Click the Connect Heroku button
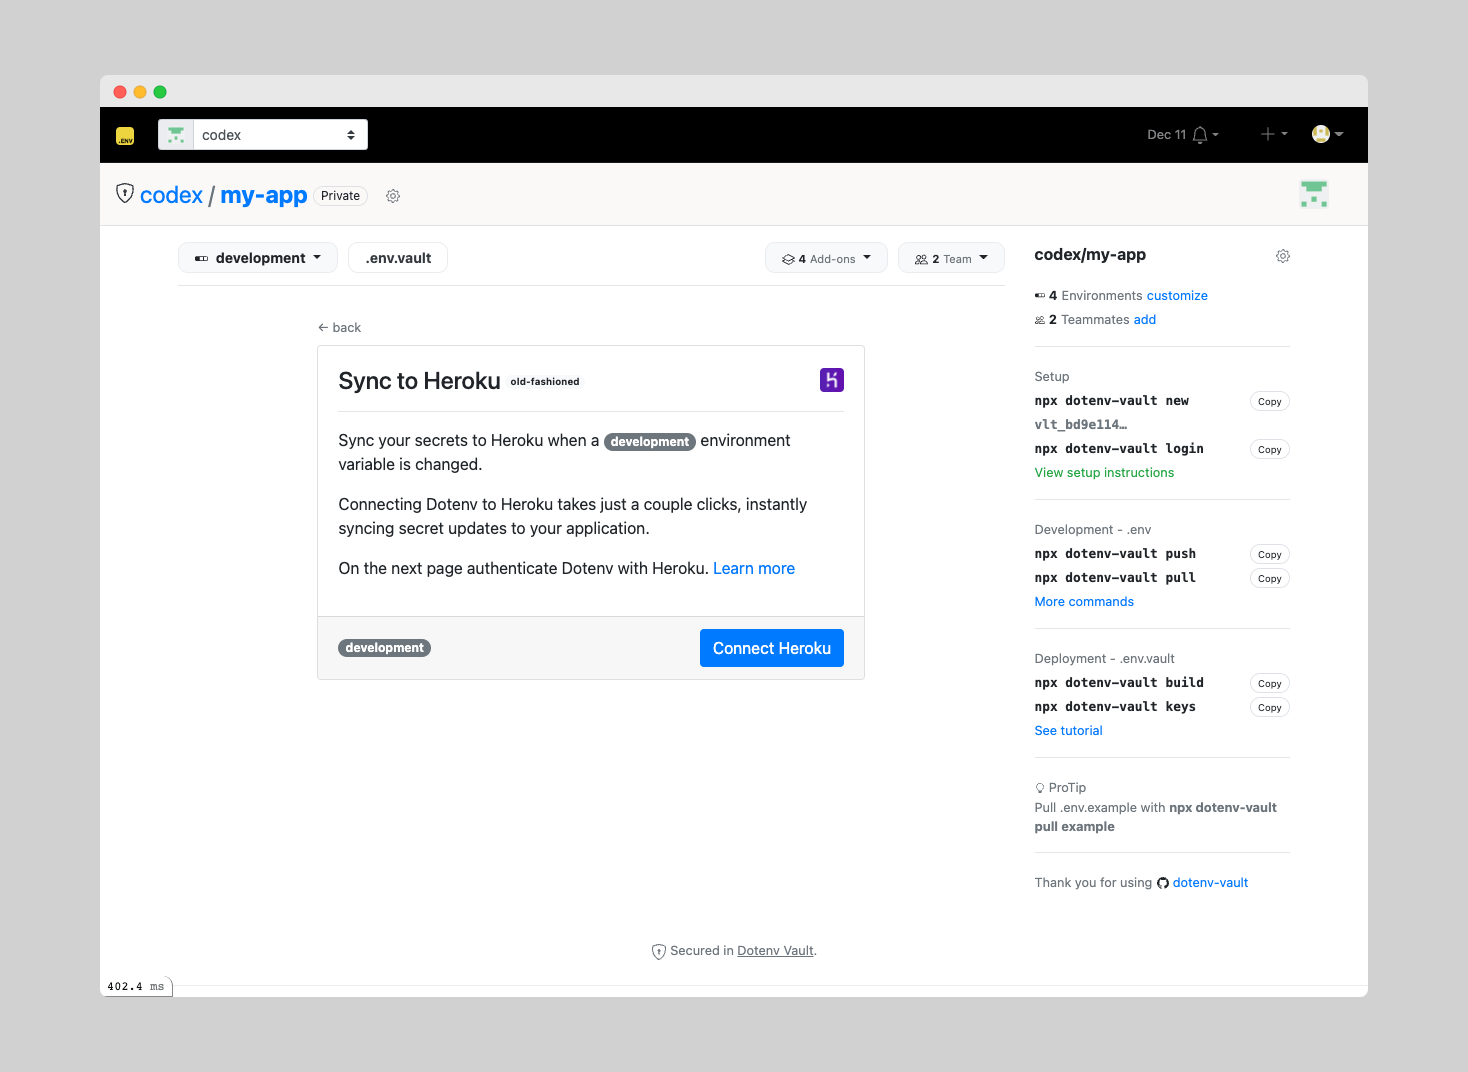This screenshot has height=1072, width=1468. (x=772, y=648)
